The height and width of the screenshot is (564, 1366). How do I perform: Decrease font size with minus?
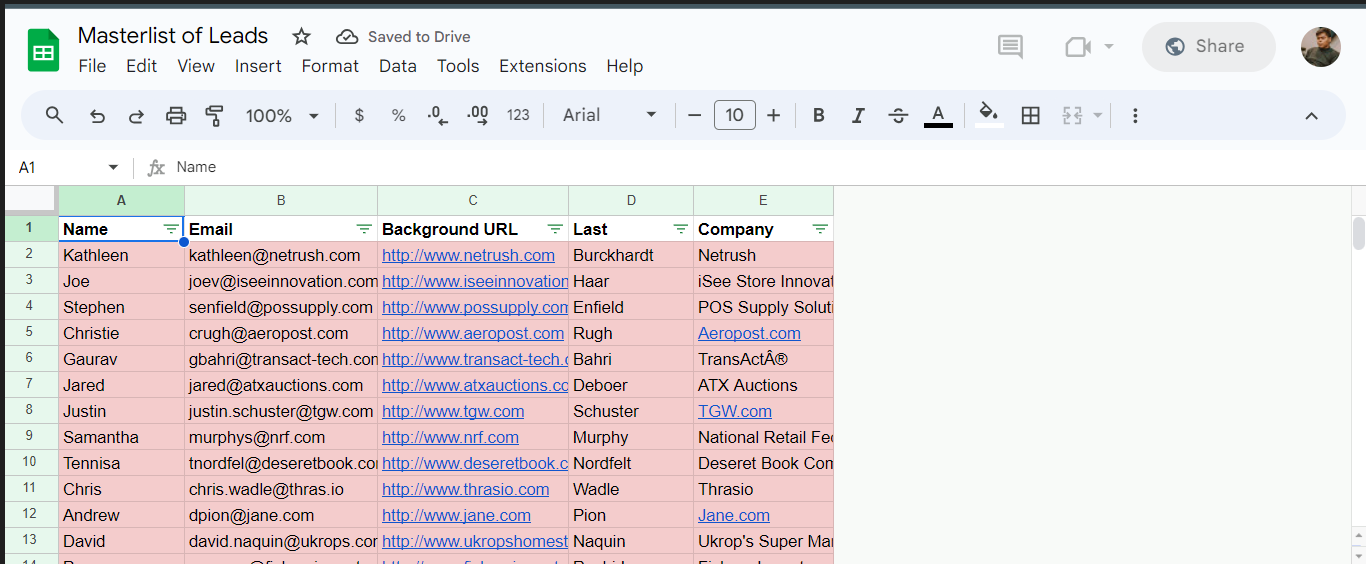pos(694,116)
